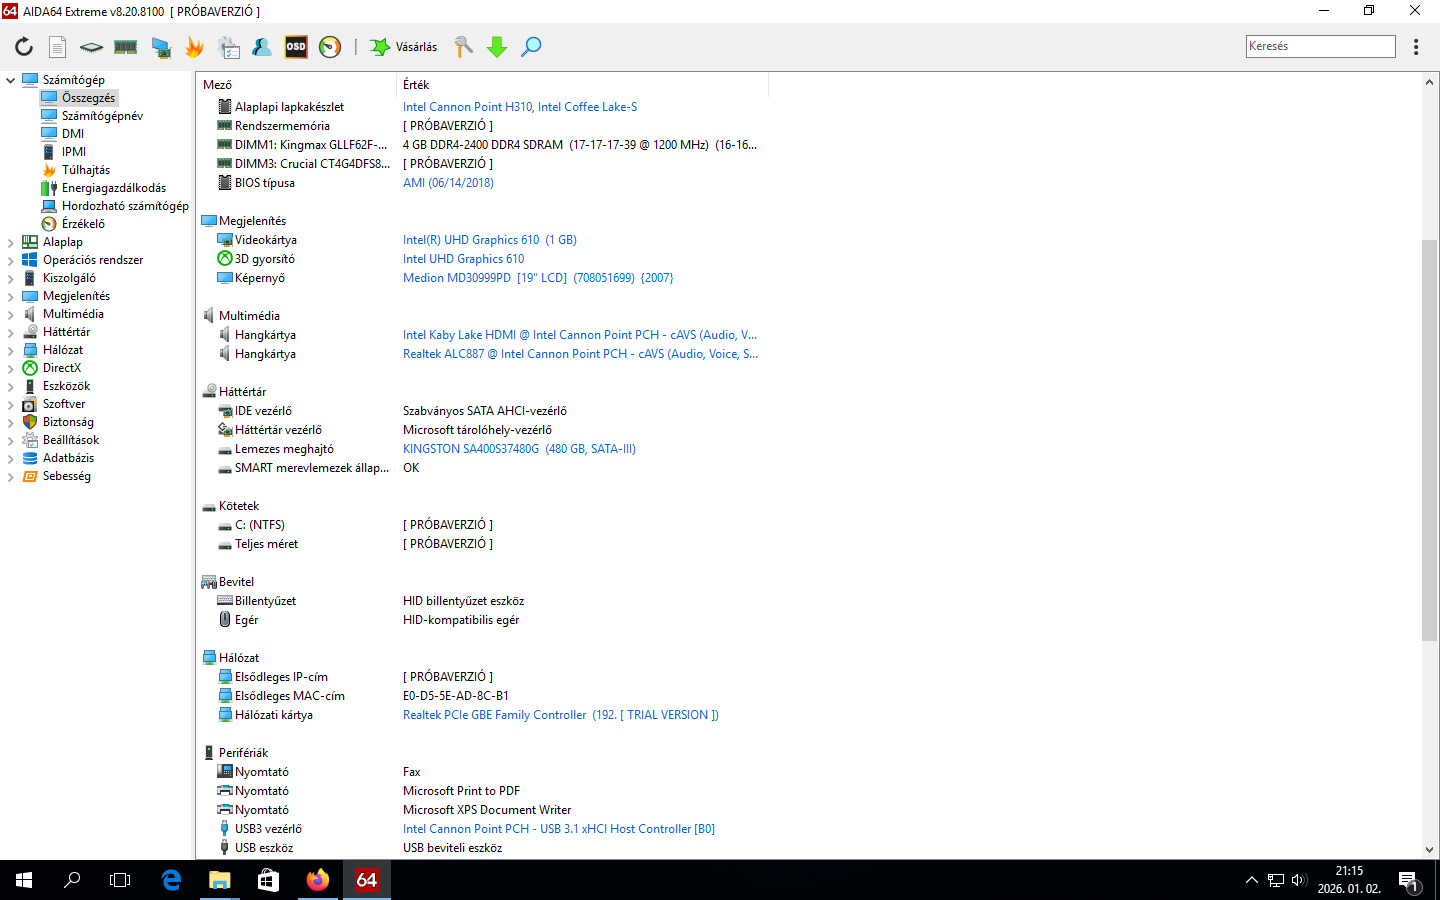Screen dimensions: 1440x900
Task: Launch the system stability test flame icon
Action: (x=194, y=46)
